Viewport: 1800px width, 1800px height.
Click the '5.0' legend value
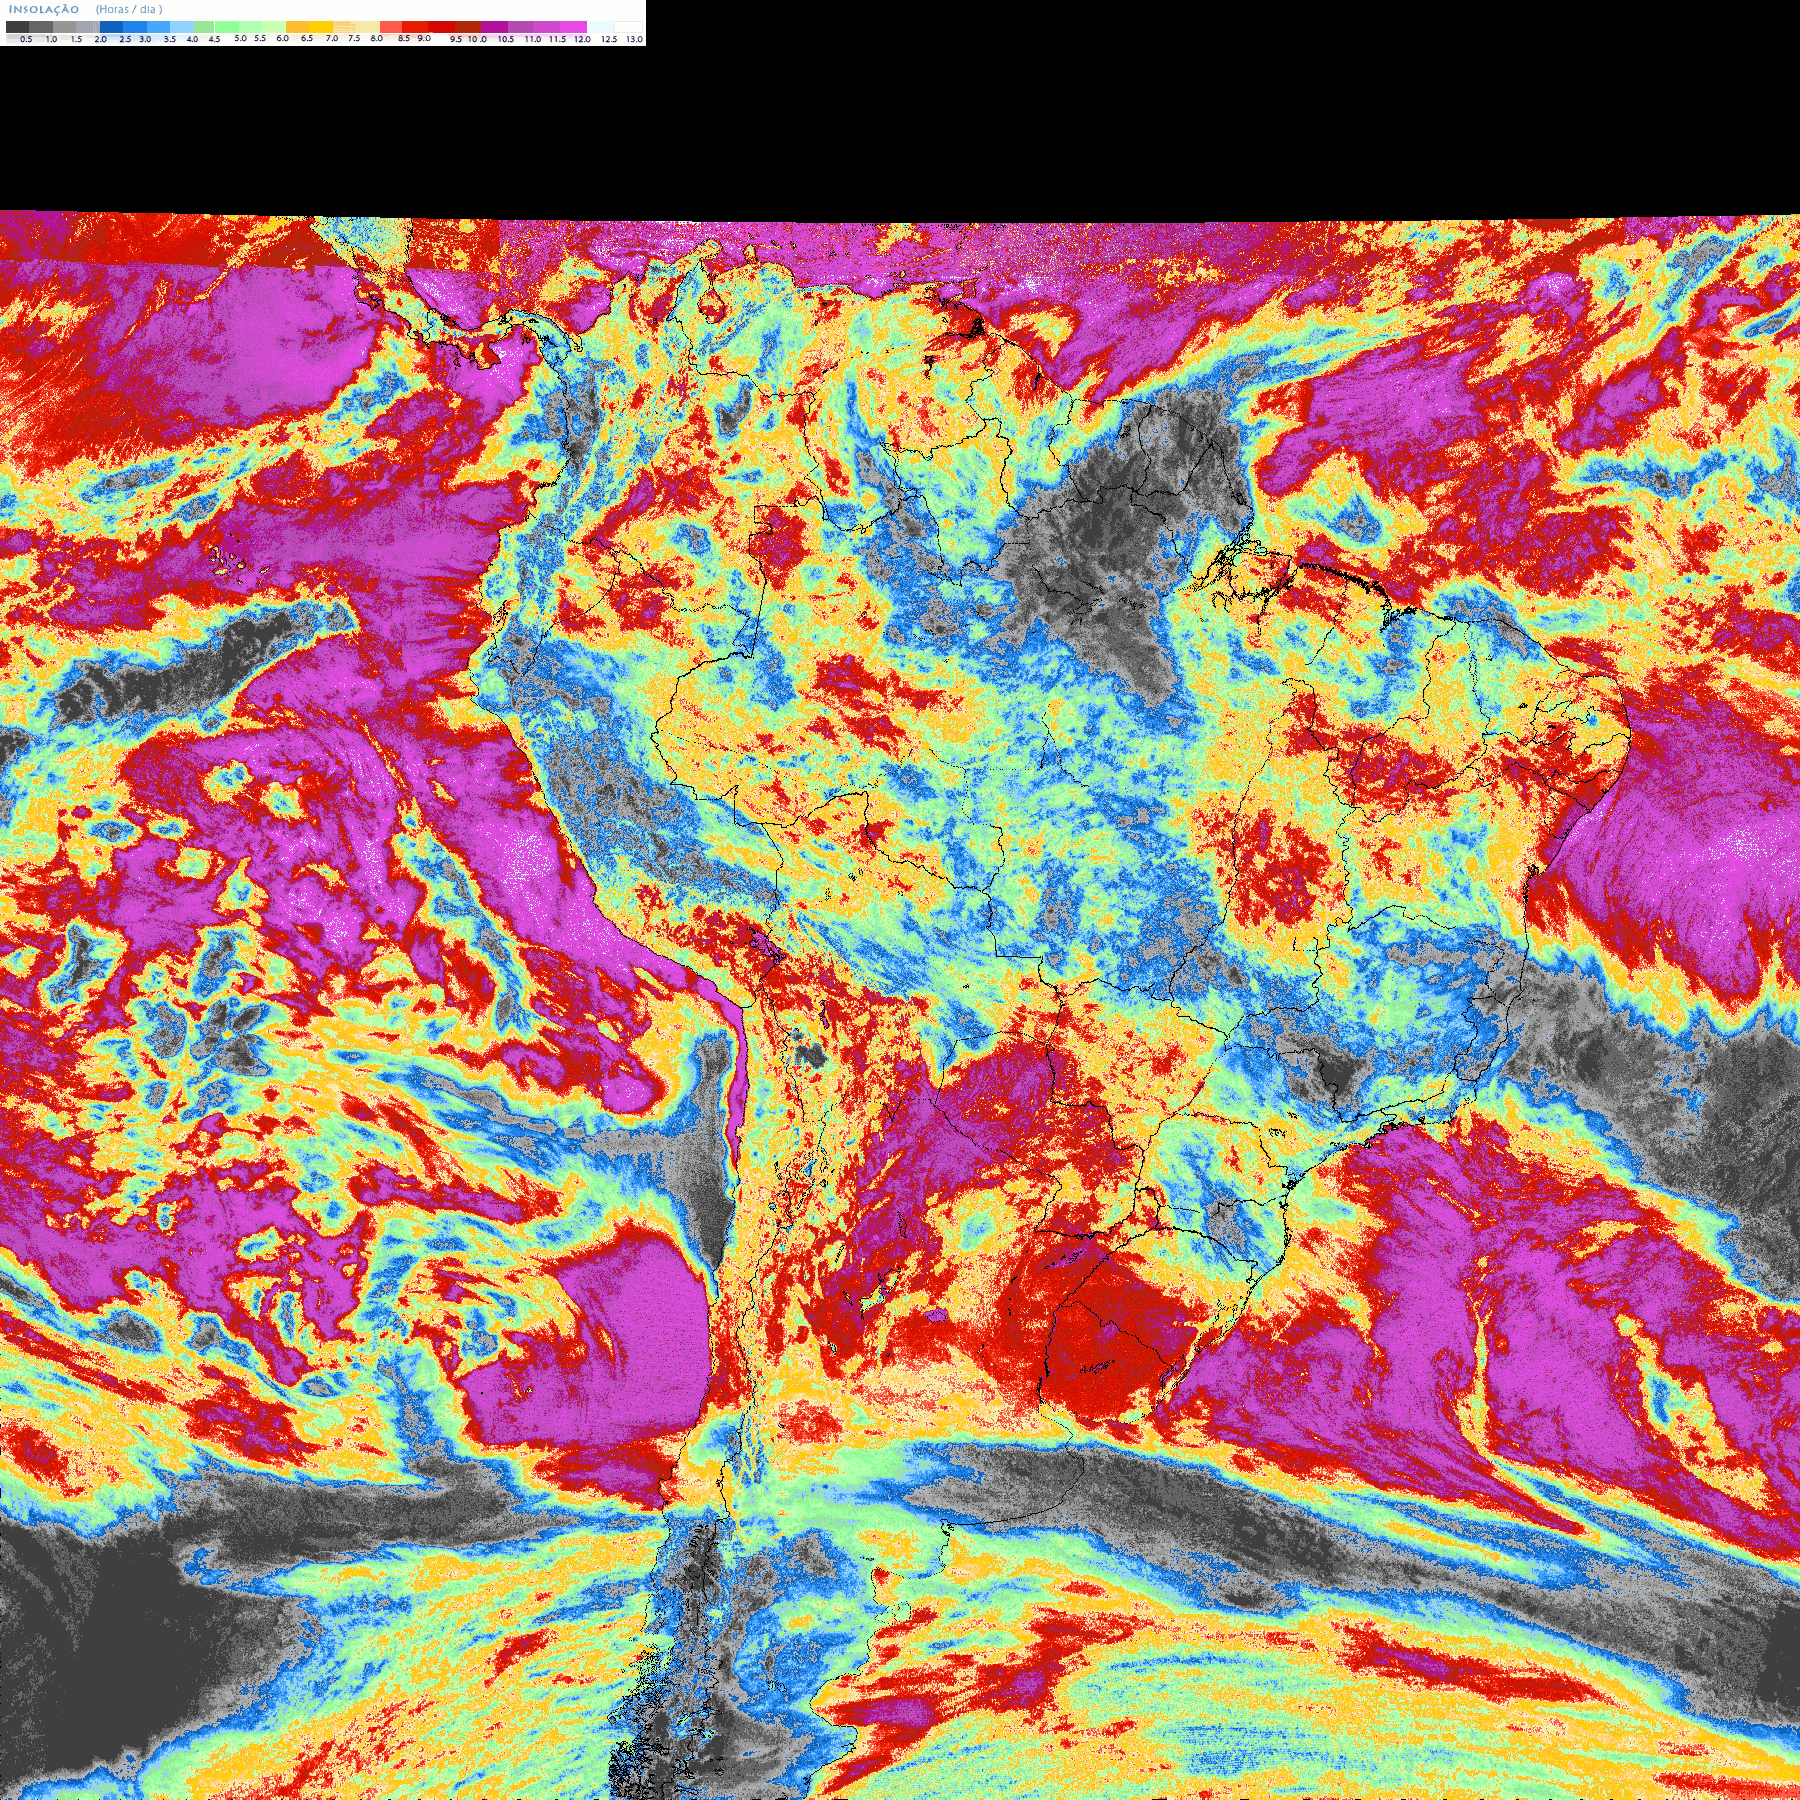[x=240, y=38]
